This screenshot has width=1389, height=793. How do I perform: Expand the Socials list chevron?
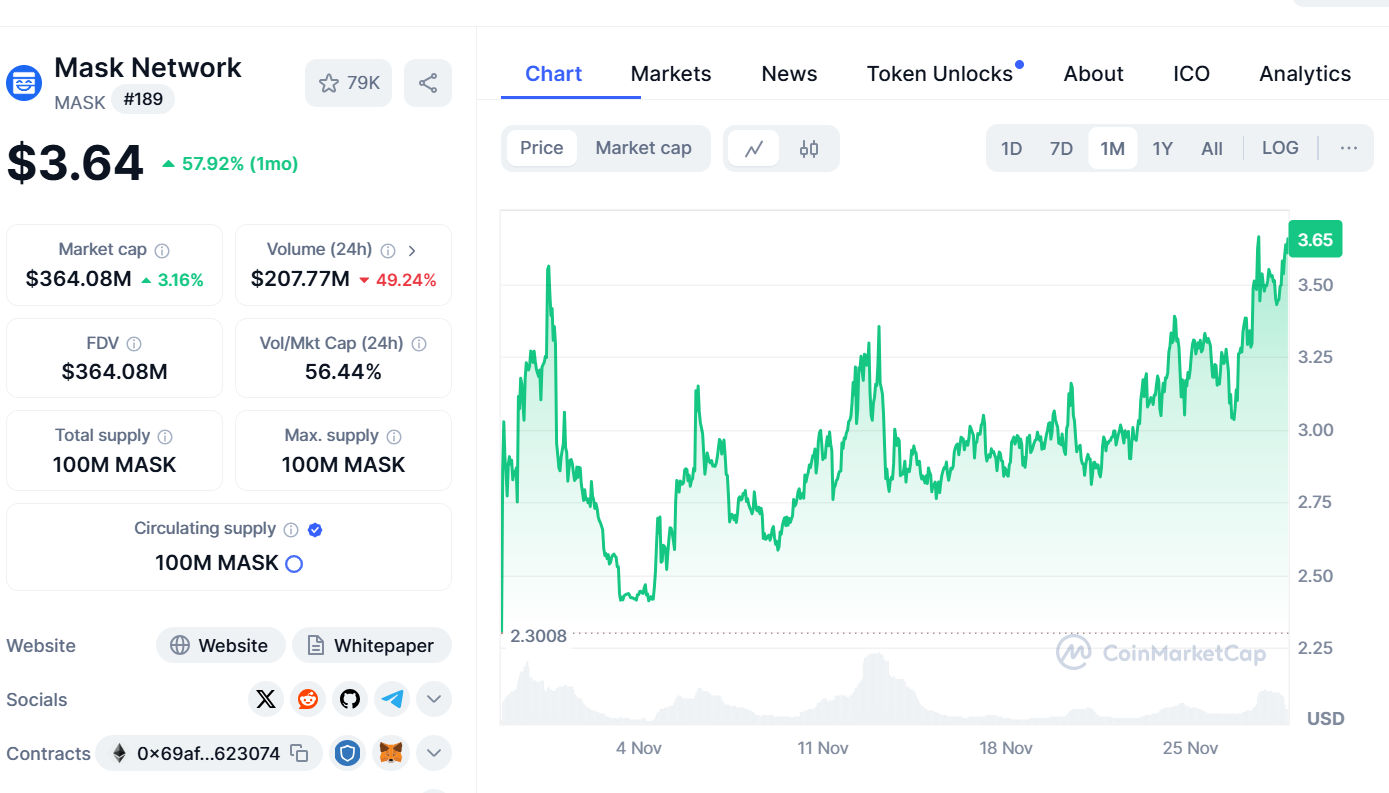(433, 699)
